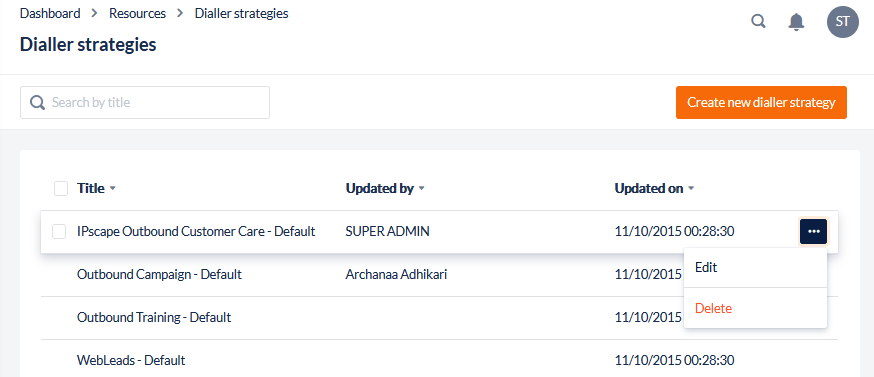Viewport: 874px width, 377px height.
Task: Choose Edit from the row menu
Action: tap(755, 268)
